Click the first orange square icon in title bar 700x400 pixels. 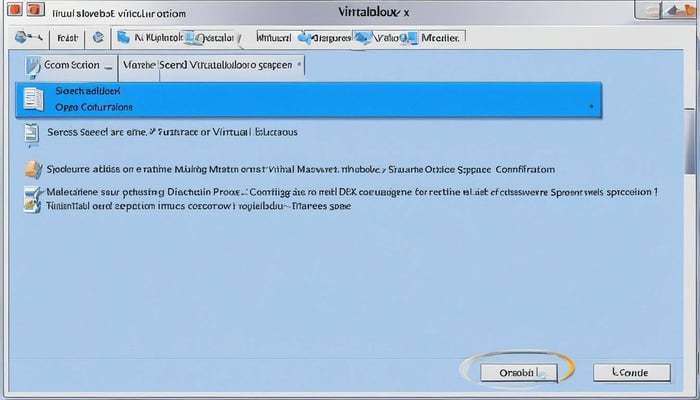tap(15, 8)
